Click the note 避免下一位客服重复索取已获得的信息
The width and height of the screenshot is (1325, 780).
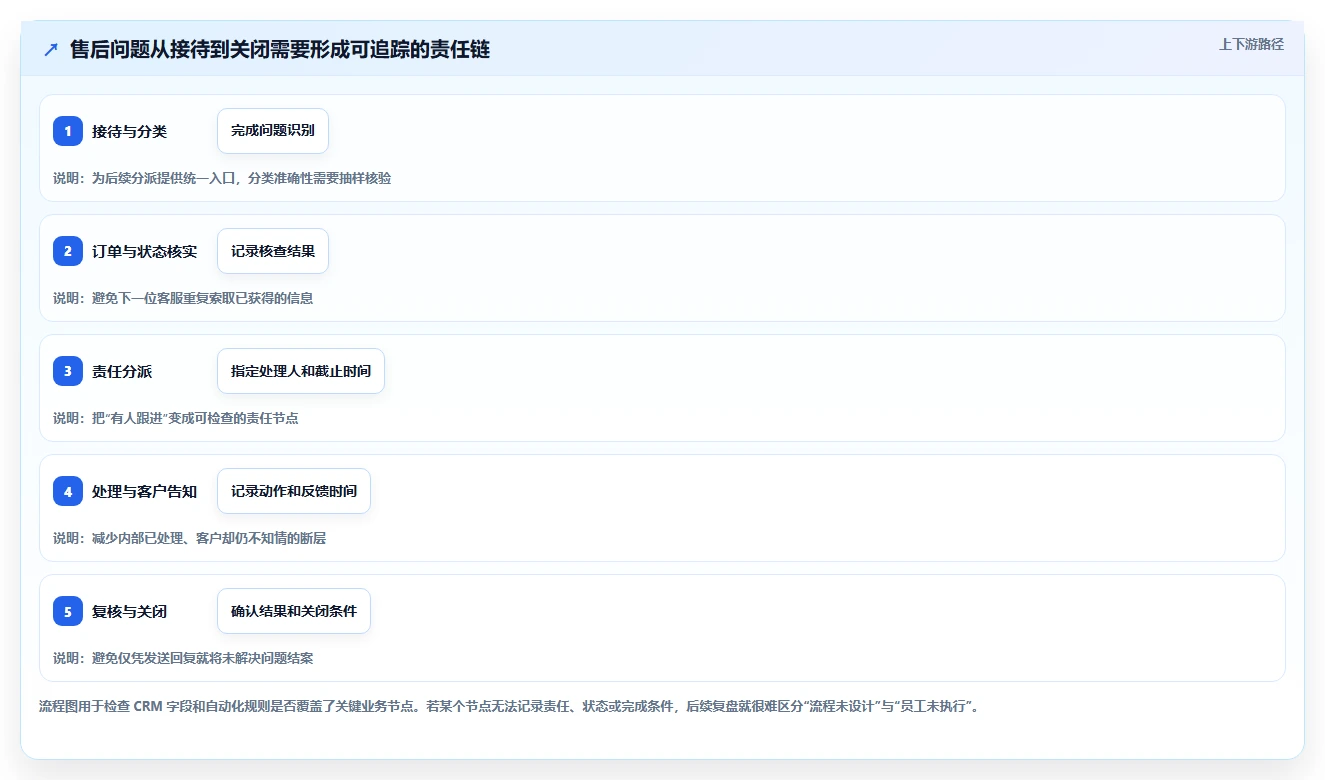pyautogui.click(x=183, y=298)
